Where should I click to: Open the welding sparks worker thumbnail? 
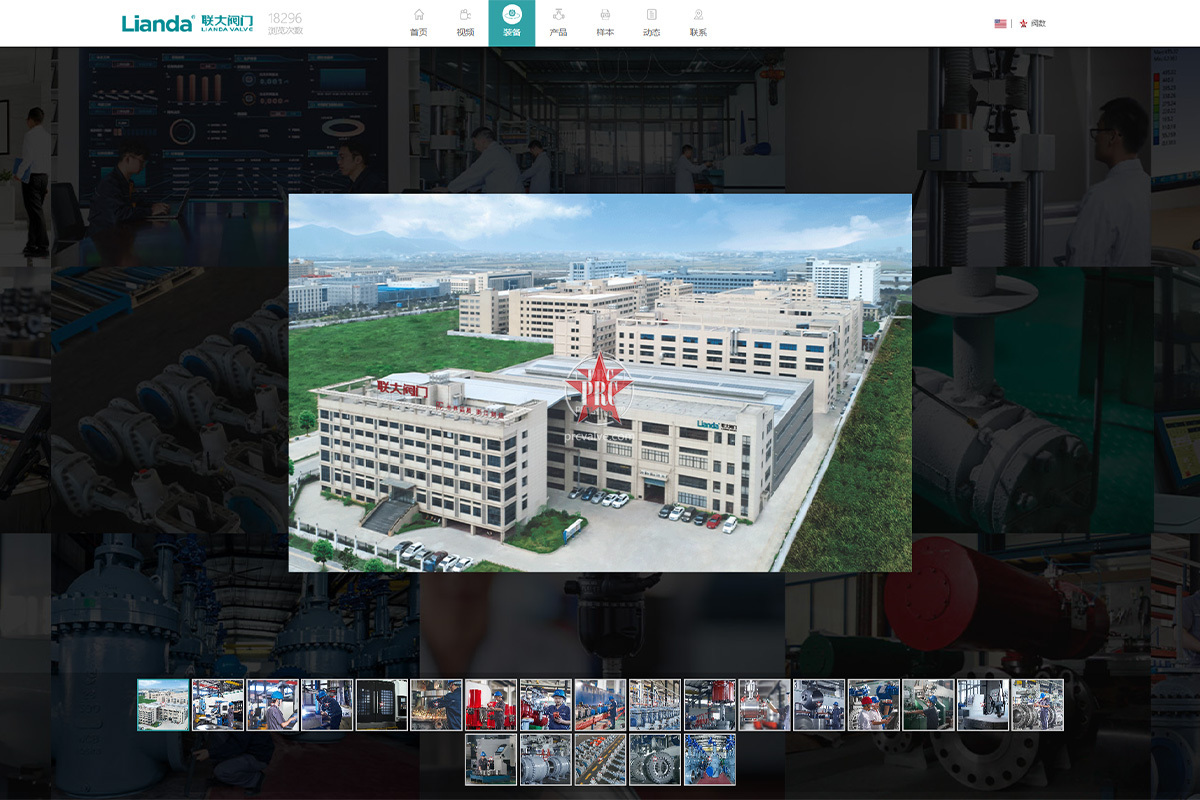pos(436,705)
